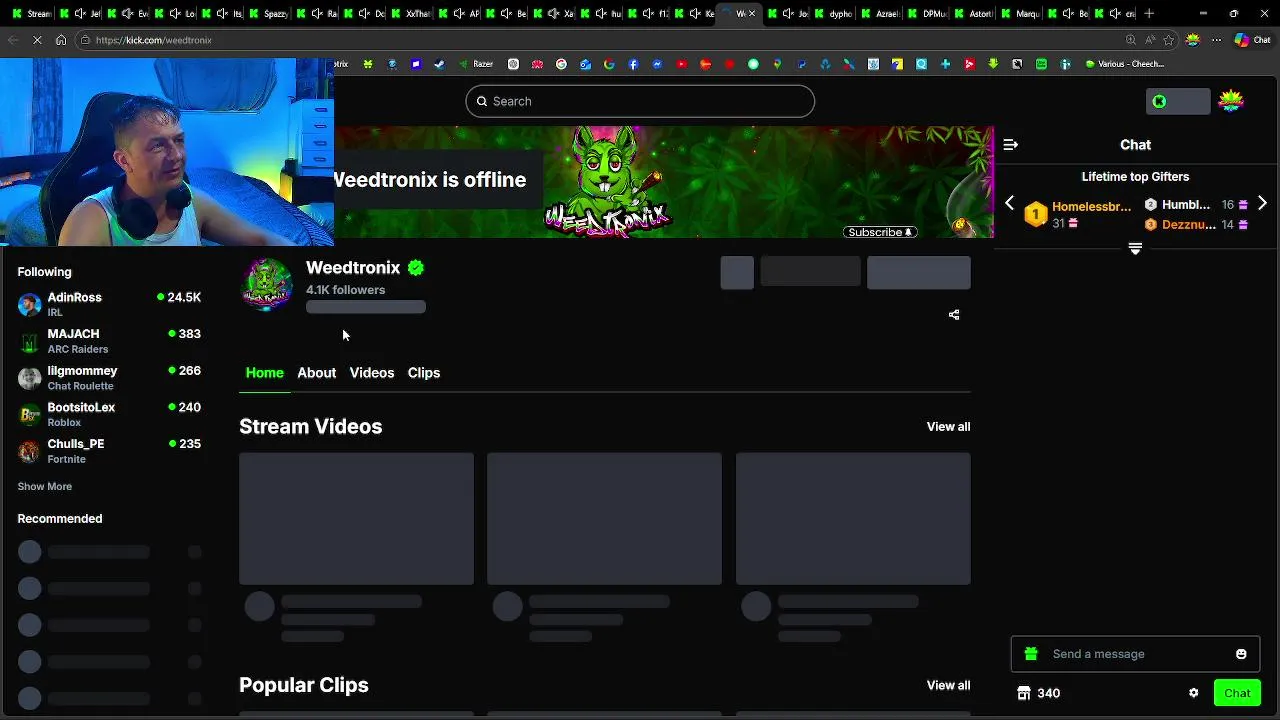Open MAJACH channel in Following list
The image size is (1280, 720).
[x=109, y=341]
